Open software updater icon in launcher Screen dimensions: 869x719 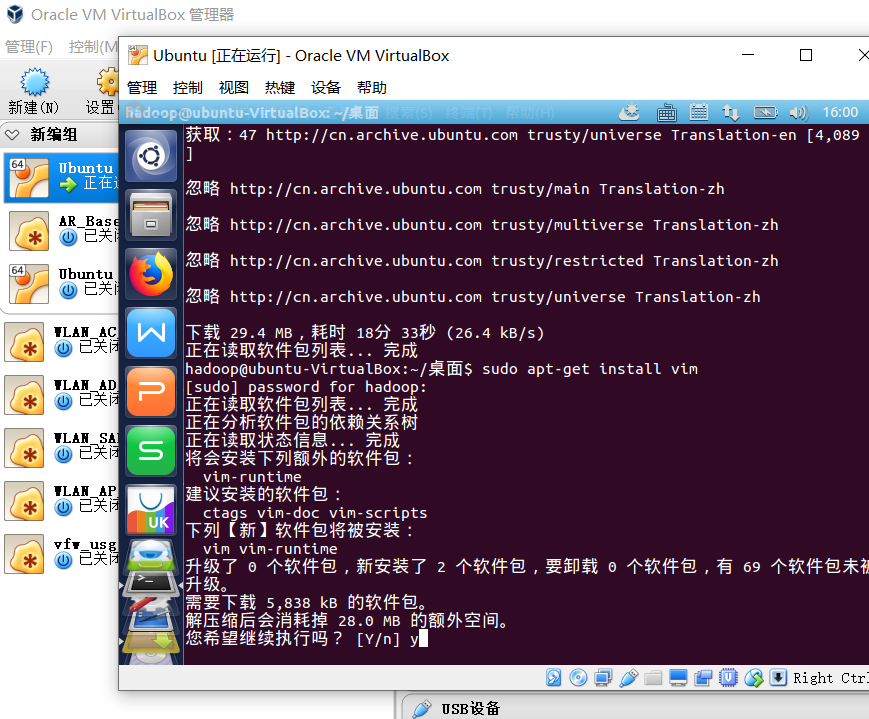point(151,640)
